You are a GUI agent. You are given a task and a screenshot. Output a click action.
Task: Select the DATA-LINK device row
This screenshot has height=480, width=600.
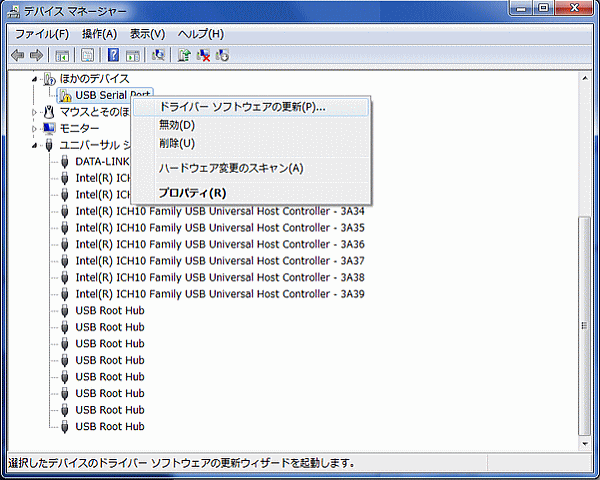(102, 162)
